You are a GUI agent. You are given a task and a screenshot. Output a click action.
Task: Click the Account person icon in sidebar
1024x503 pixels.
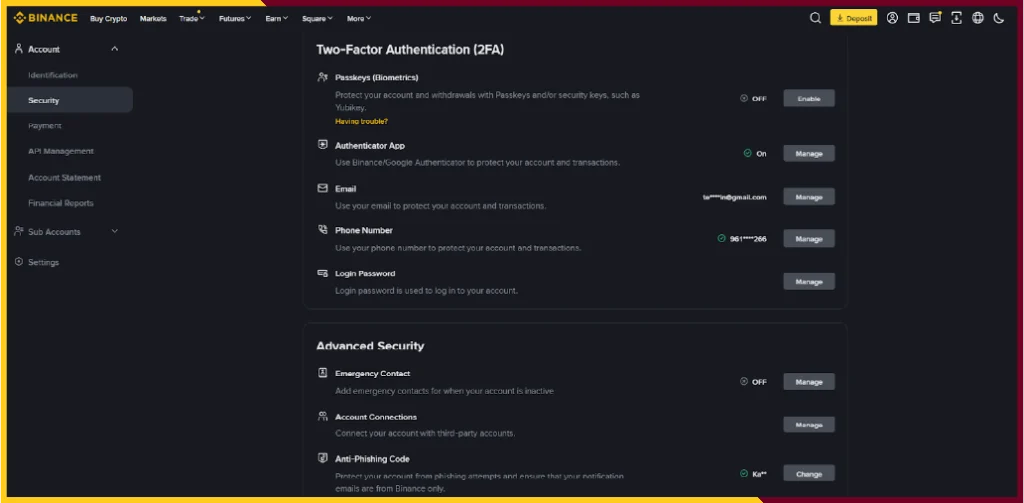coord(19,49)
